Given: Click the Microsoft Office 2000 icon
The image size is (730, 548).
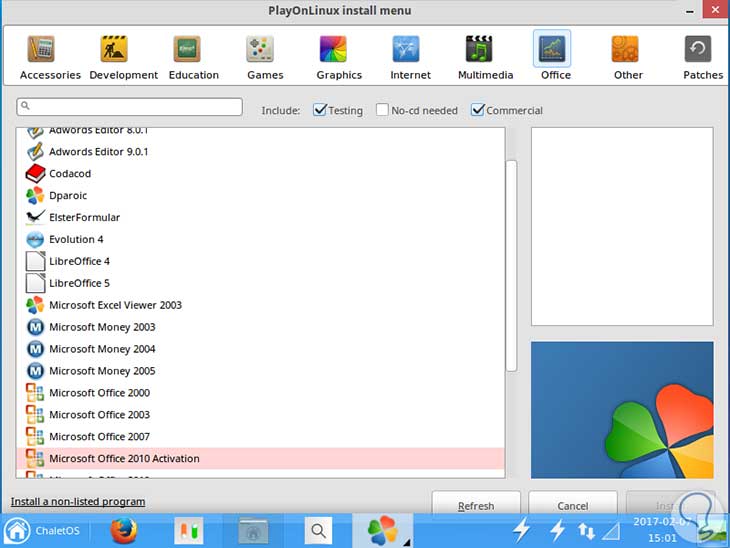Looking at the screenshot, I should coord(35,393).
